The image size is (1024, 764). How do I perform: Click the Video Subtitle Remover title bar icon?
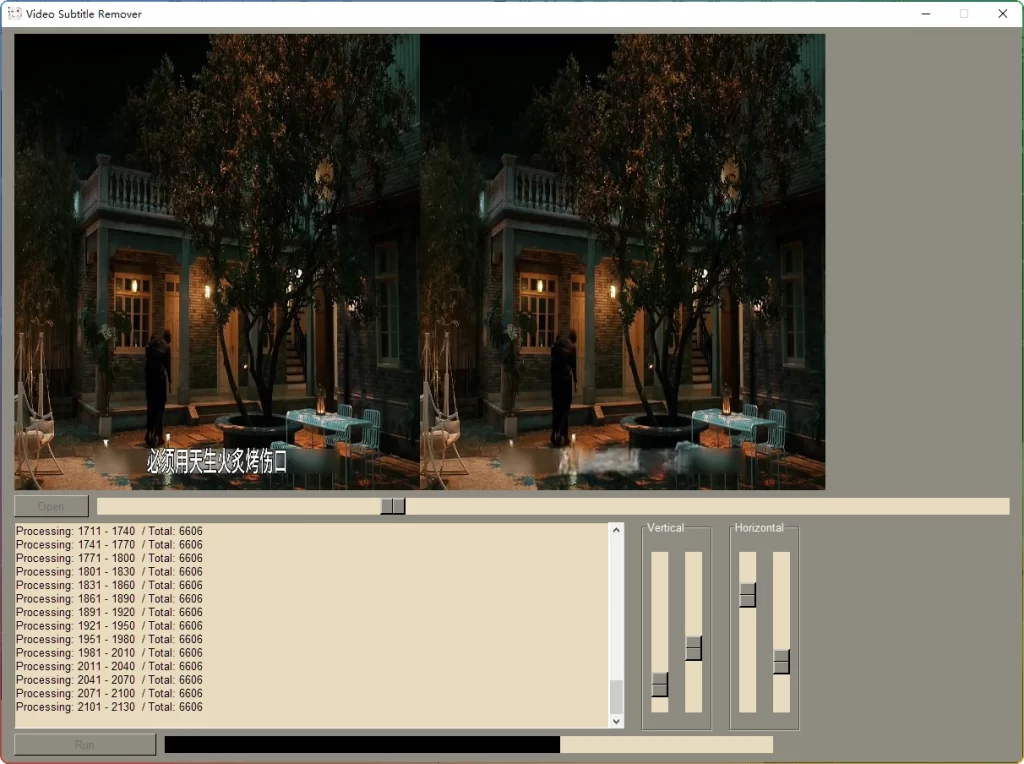click(14, 13)
